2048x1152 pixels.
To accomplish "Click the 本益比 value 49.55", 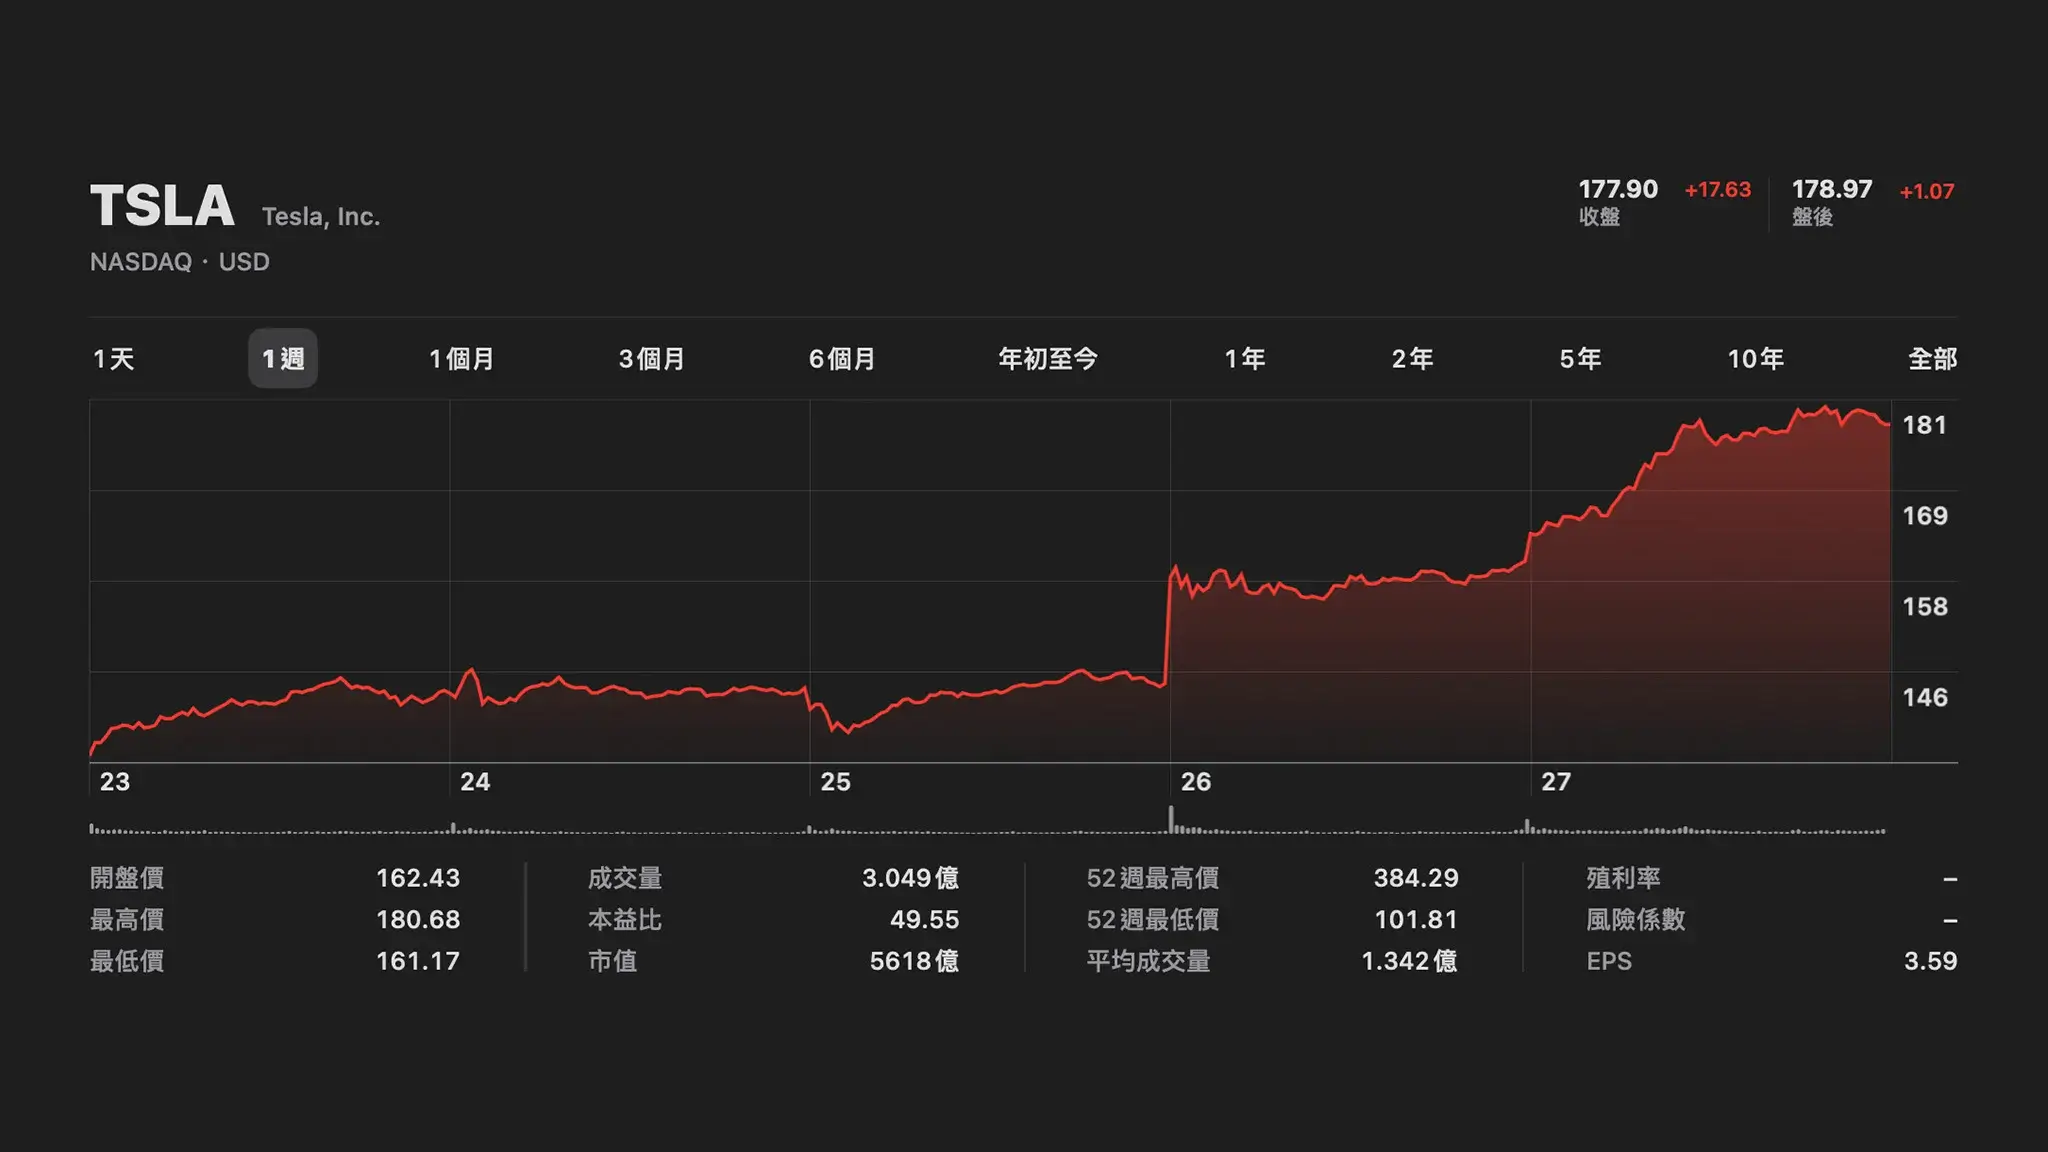I will (925, 920).
